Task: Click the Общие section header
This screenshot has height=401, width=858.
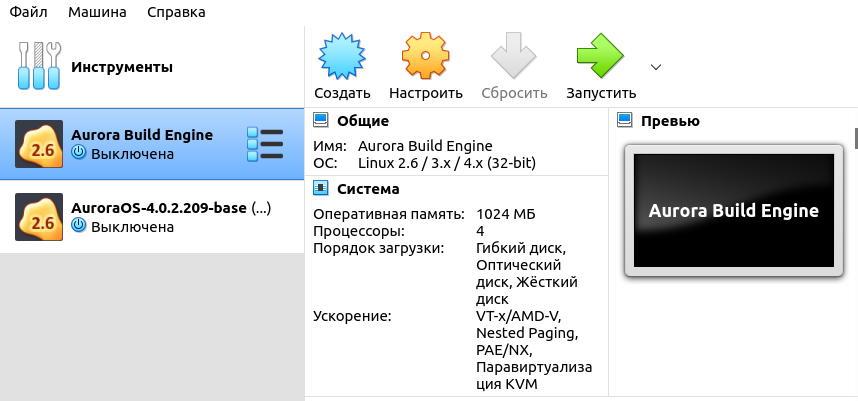Action: pos(362,121)
